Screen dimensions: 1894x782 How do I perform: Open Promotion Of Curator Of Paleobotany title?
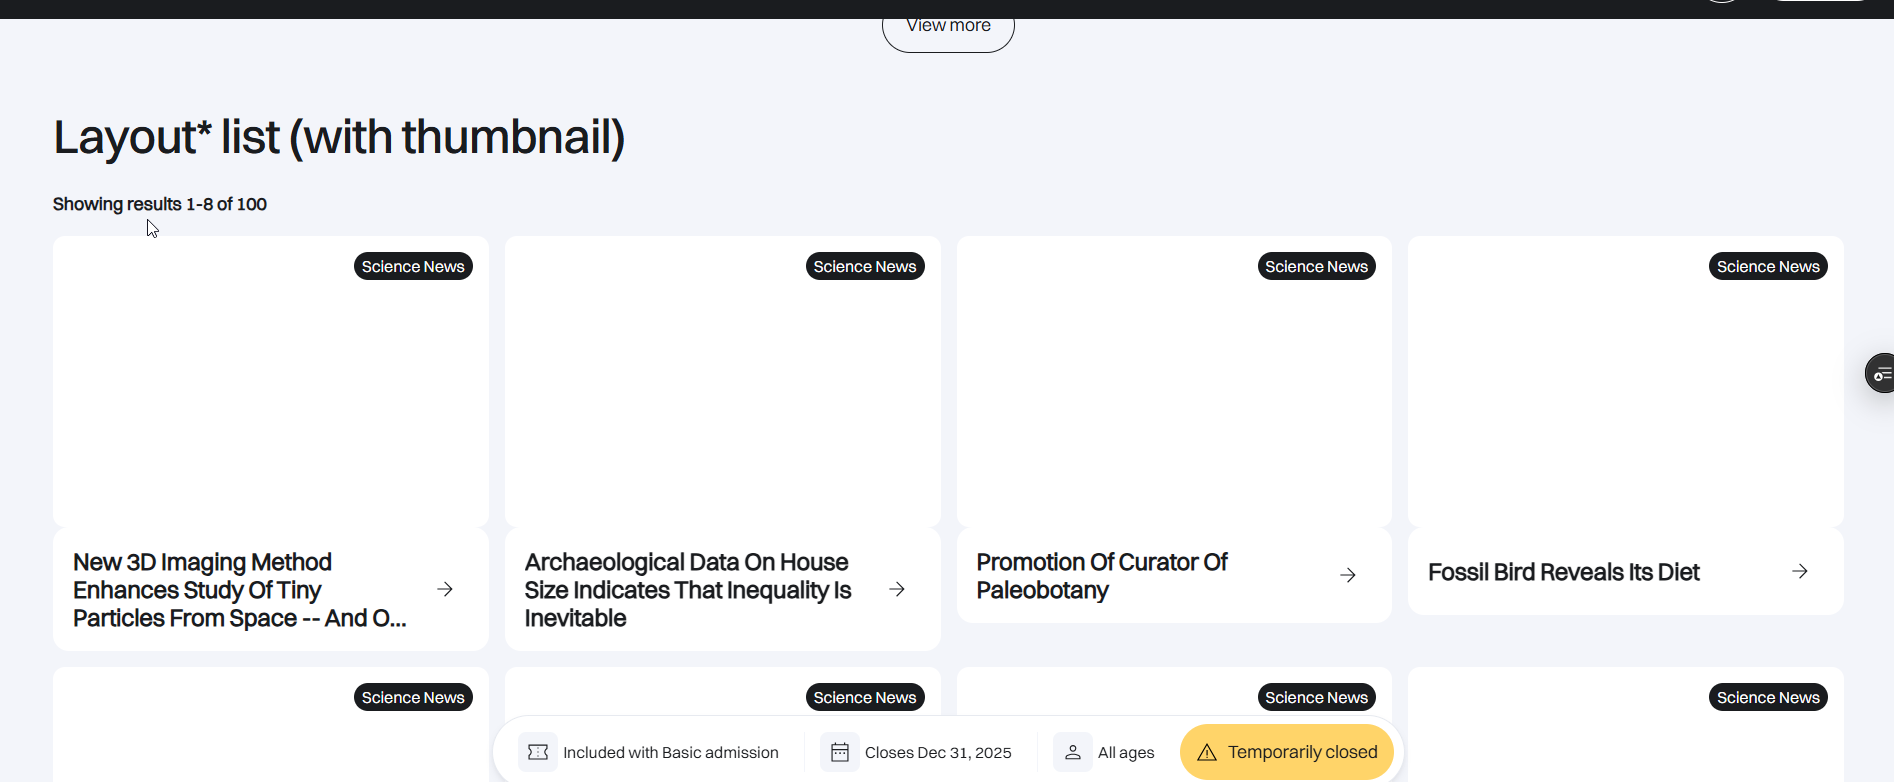(1102, 576)
